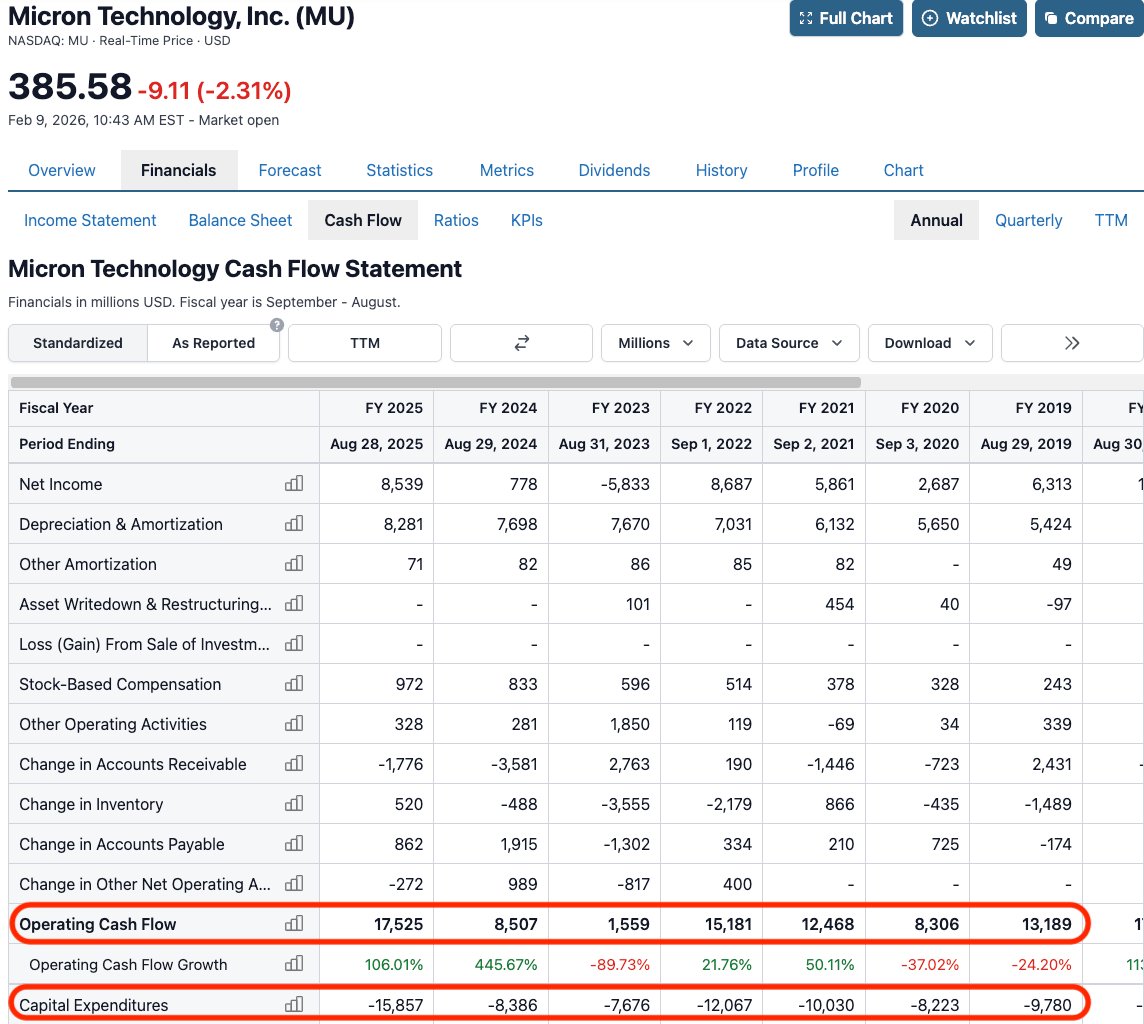
Task: Open the chart icon beside Depreciation & Amortization
Action: 293,523
